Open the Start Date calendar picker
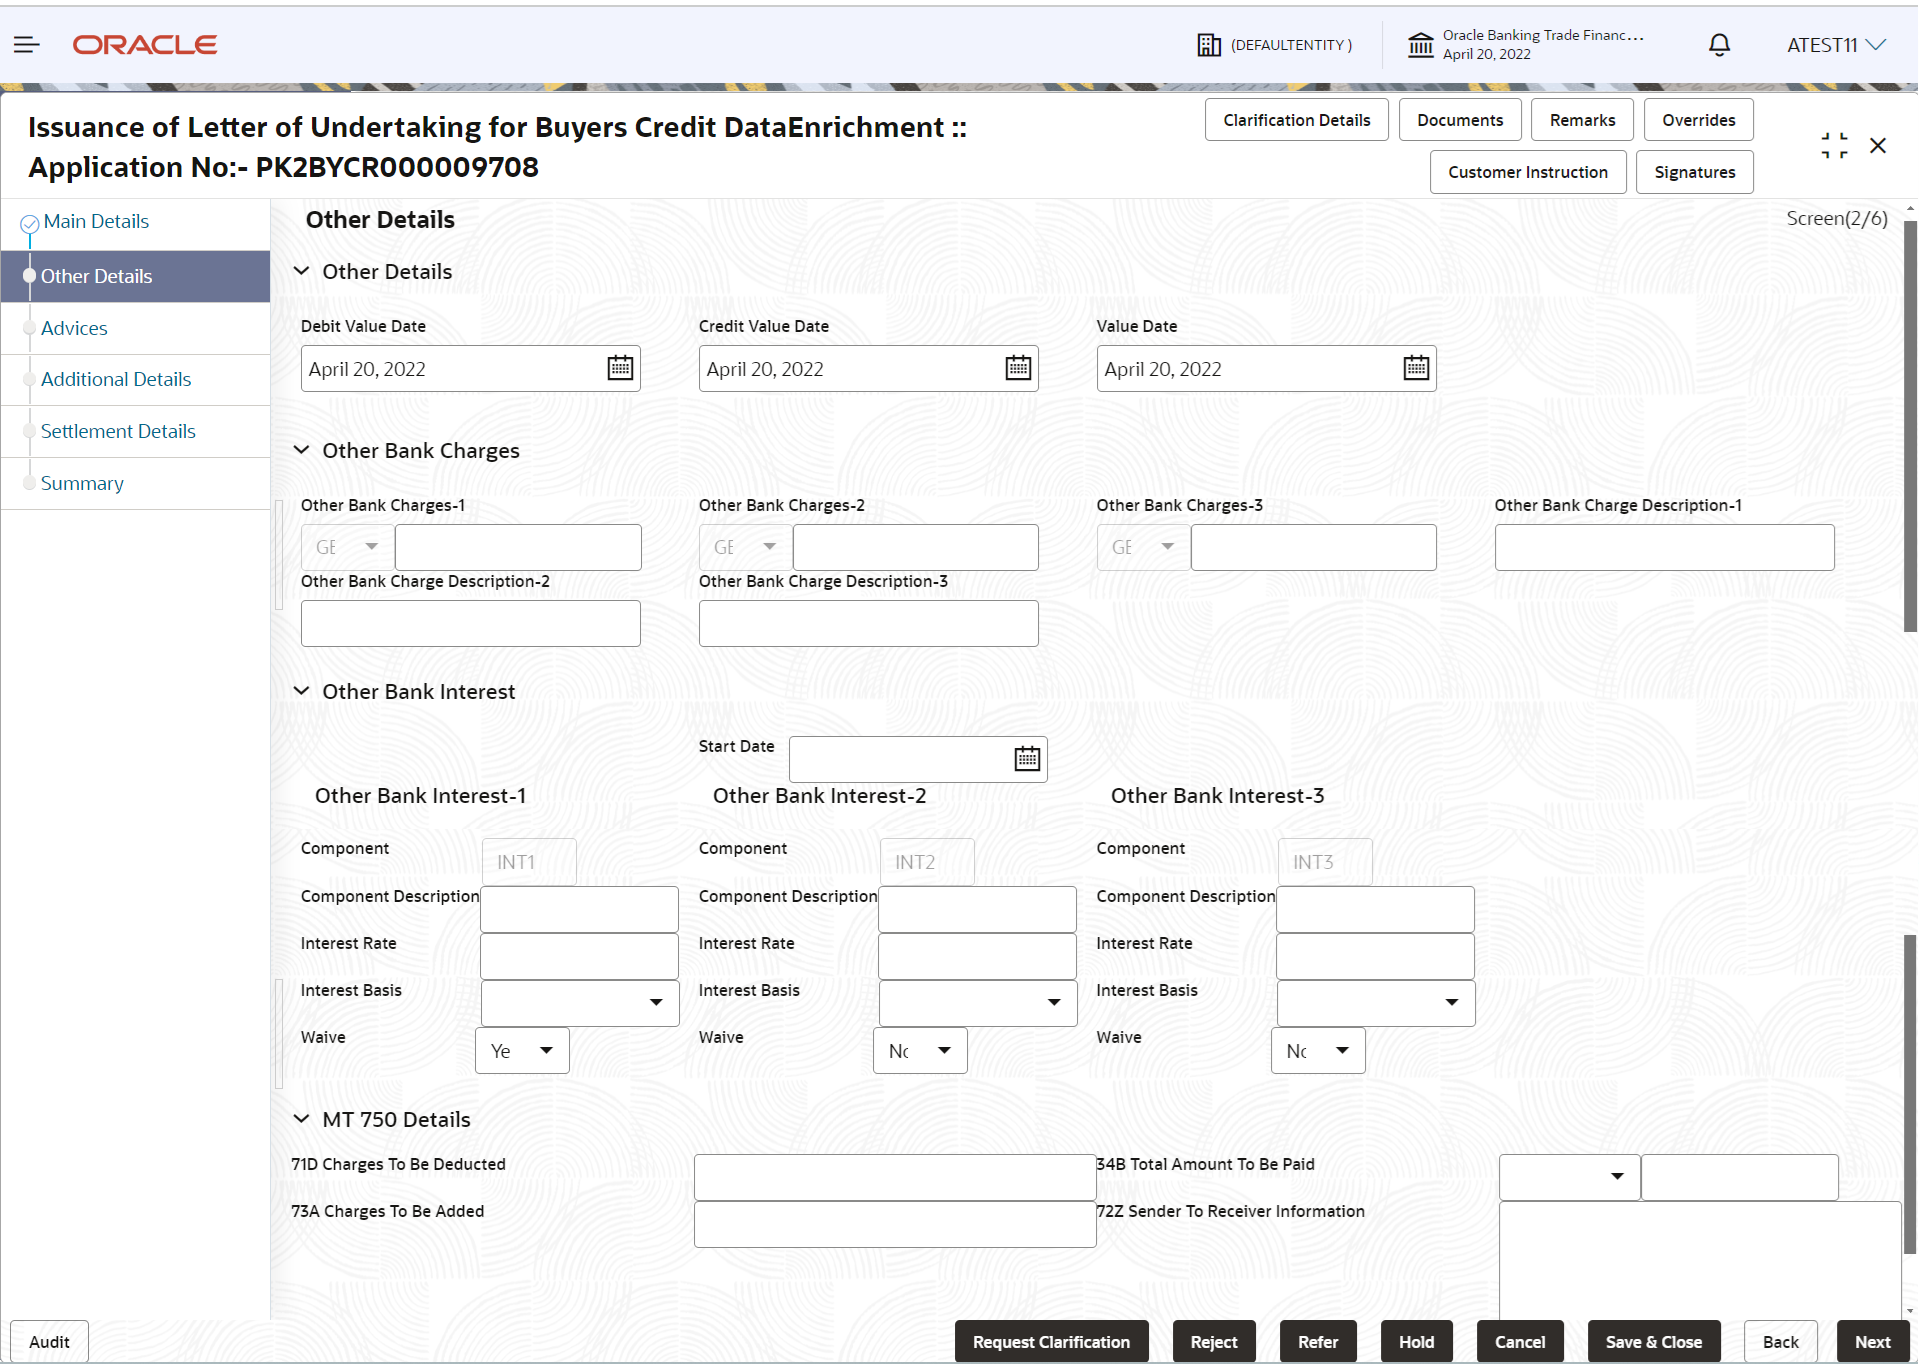The image size is (1919, 1364). click(1027, 759)
